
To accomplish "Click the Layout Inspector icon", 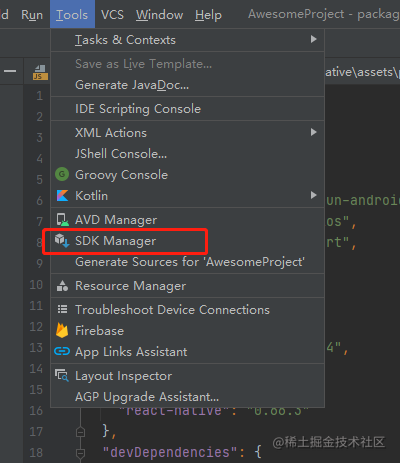I will coord(62,375).
